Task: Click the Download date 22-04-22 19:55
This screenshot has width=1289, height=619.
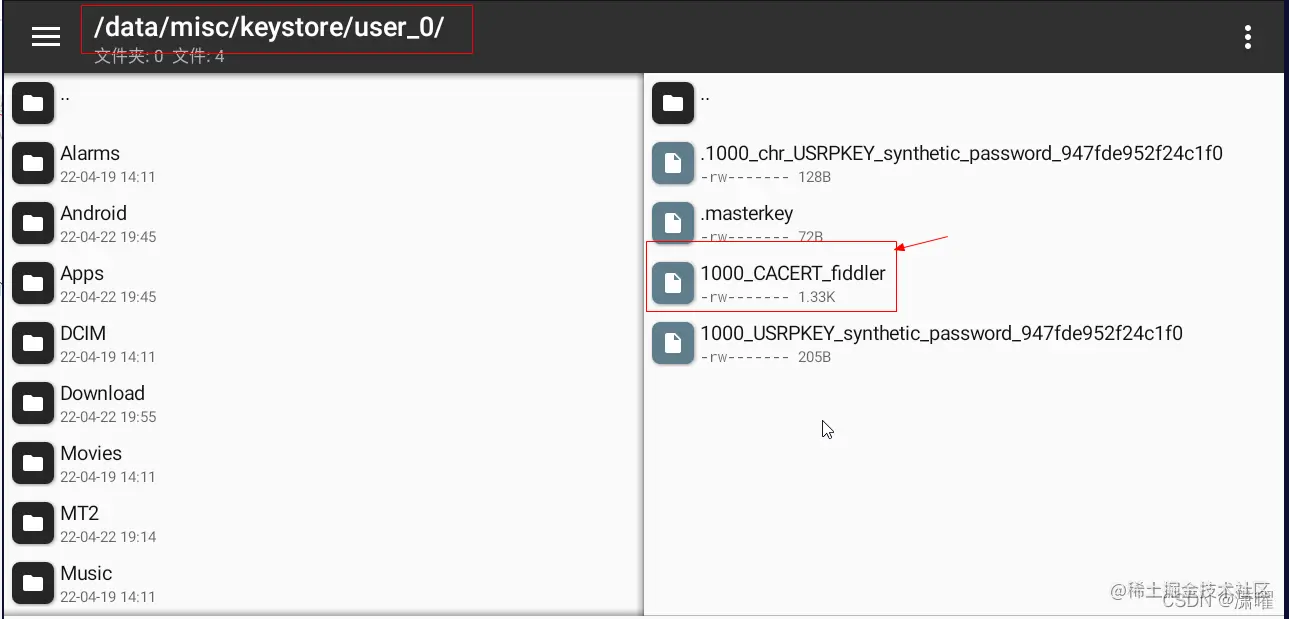Action: point(108,417)
